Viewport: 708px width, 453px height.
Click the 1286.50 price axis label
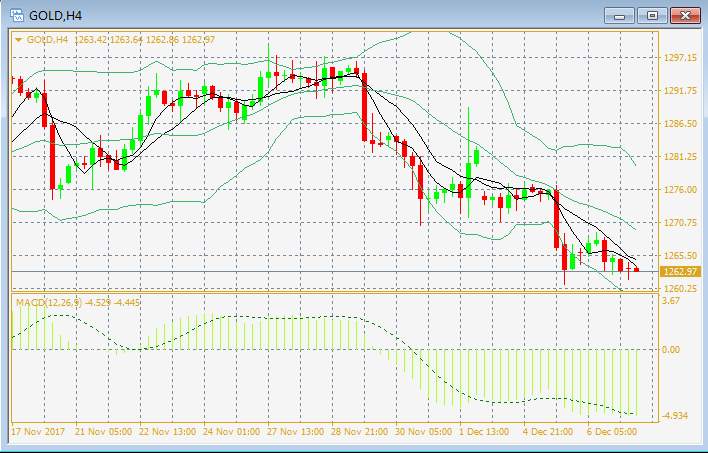[x=680, y=123]
